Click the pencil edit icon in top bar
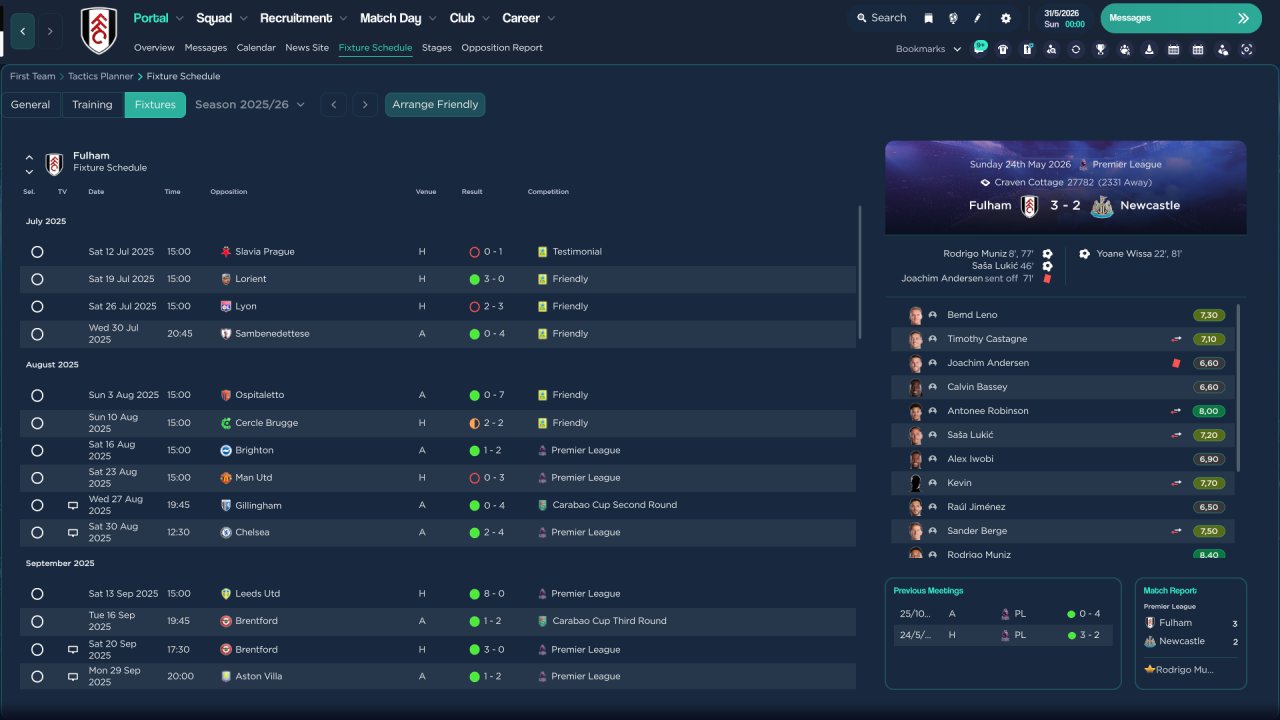The width and height of the screenshot is (1280, 720). click(978, 18)
